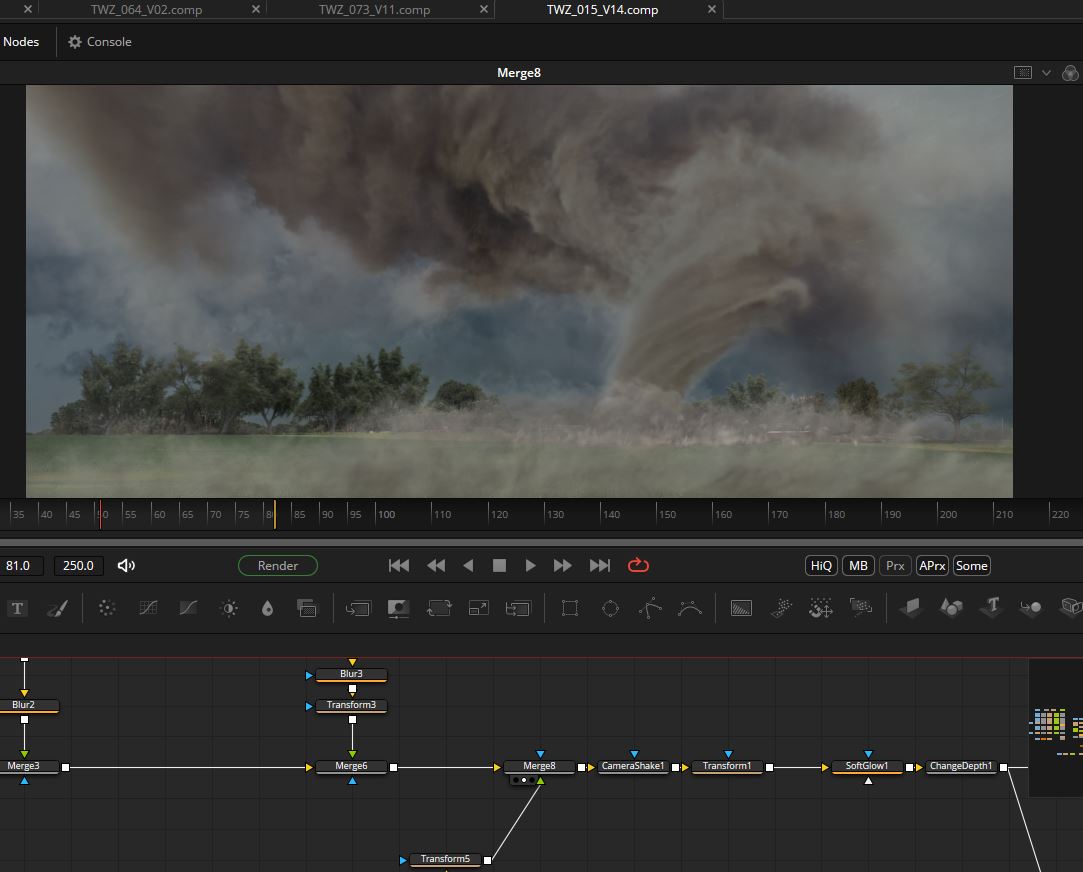
Task: Toggle HiQ high quality mode
Action: click(x=821, y=566)
